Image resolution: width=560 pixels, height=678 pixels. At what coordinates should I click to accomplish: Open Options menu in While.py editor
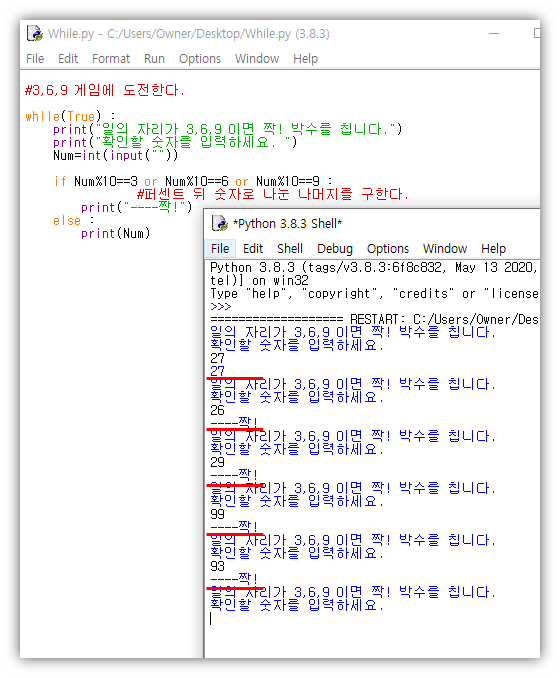tap(200, 58)
